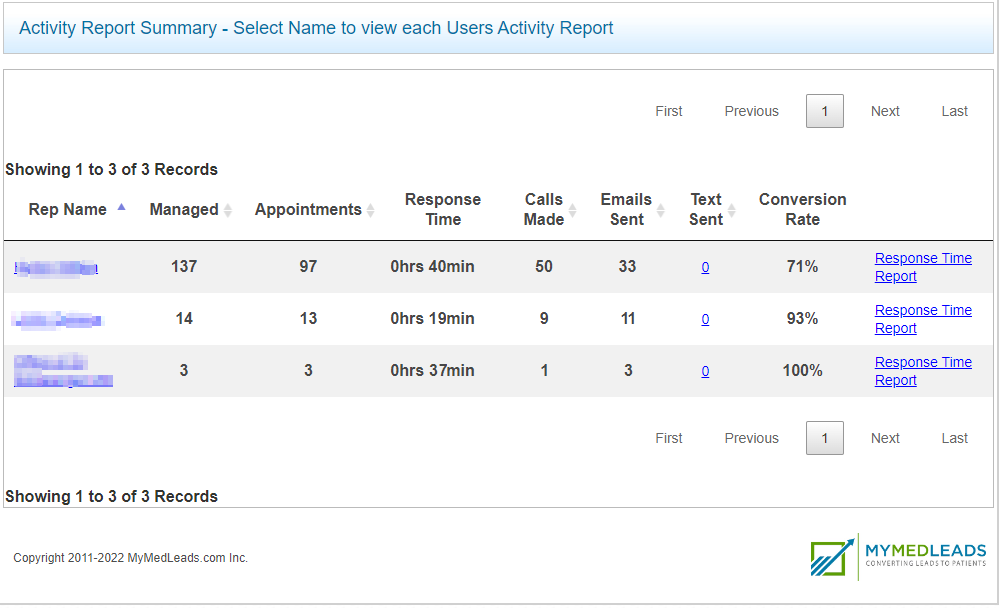Click the MyMedLeads logo

(x=898, y=557)
